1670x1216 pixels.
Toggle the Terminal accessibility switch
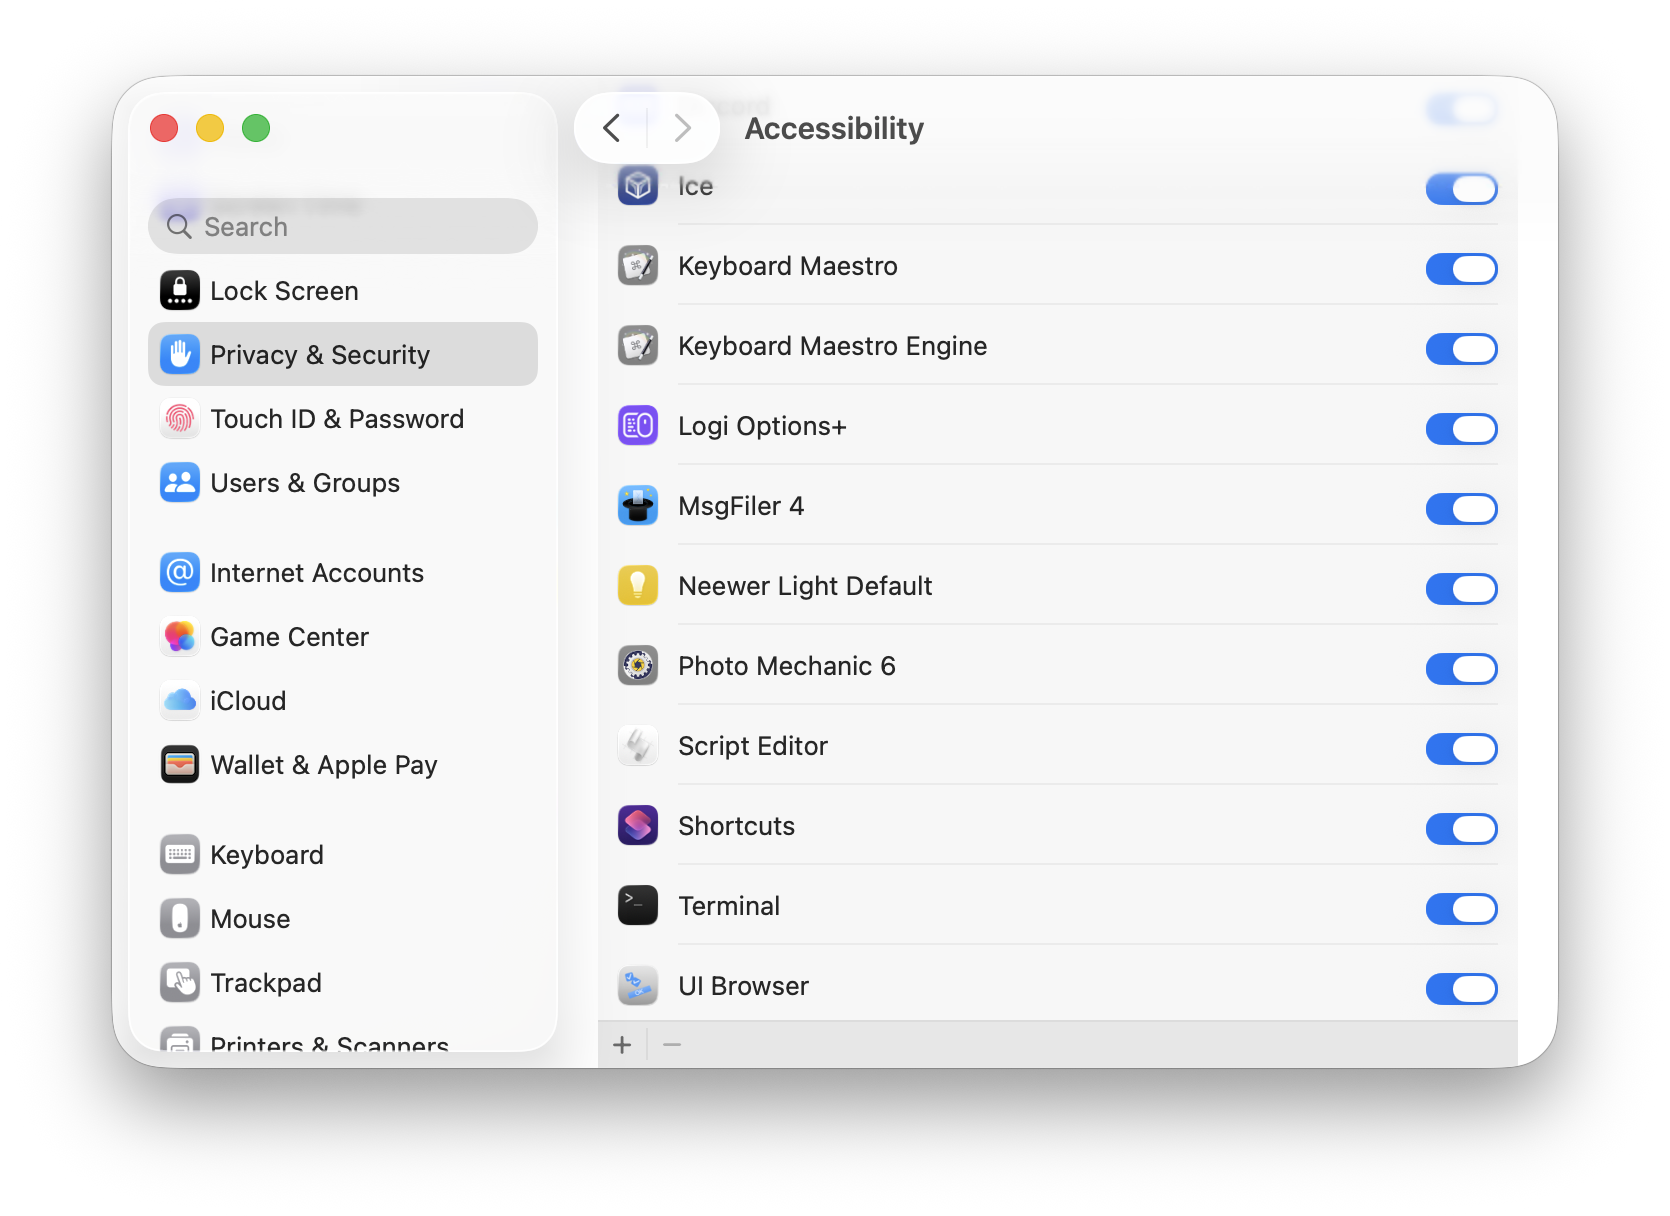tap(1461, 909)
